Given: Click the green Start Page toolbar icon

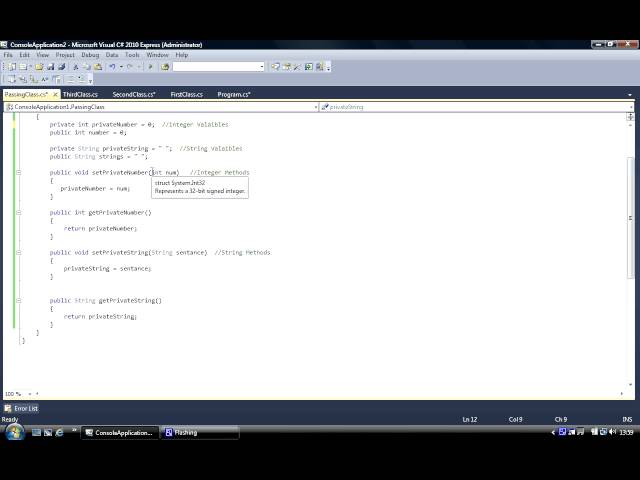Looking at the screenshot, I should tap(309, 67).
